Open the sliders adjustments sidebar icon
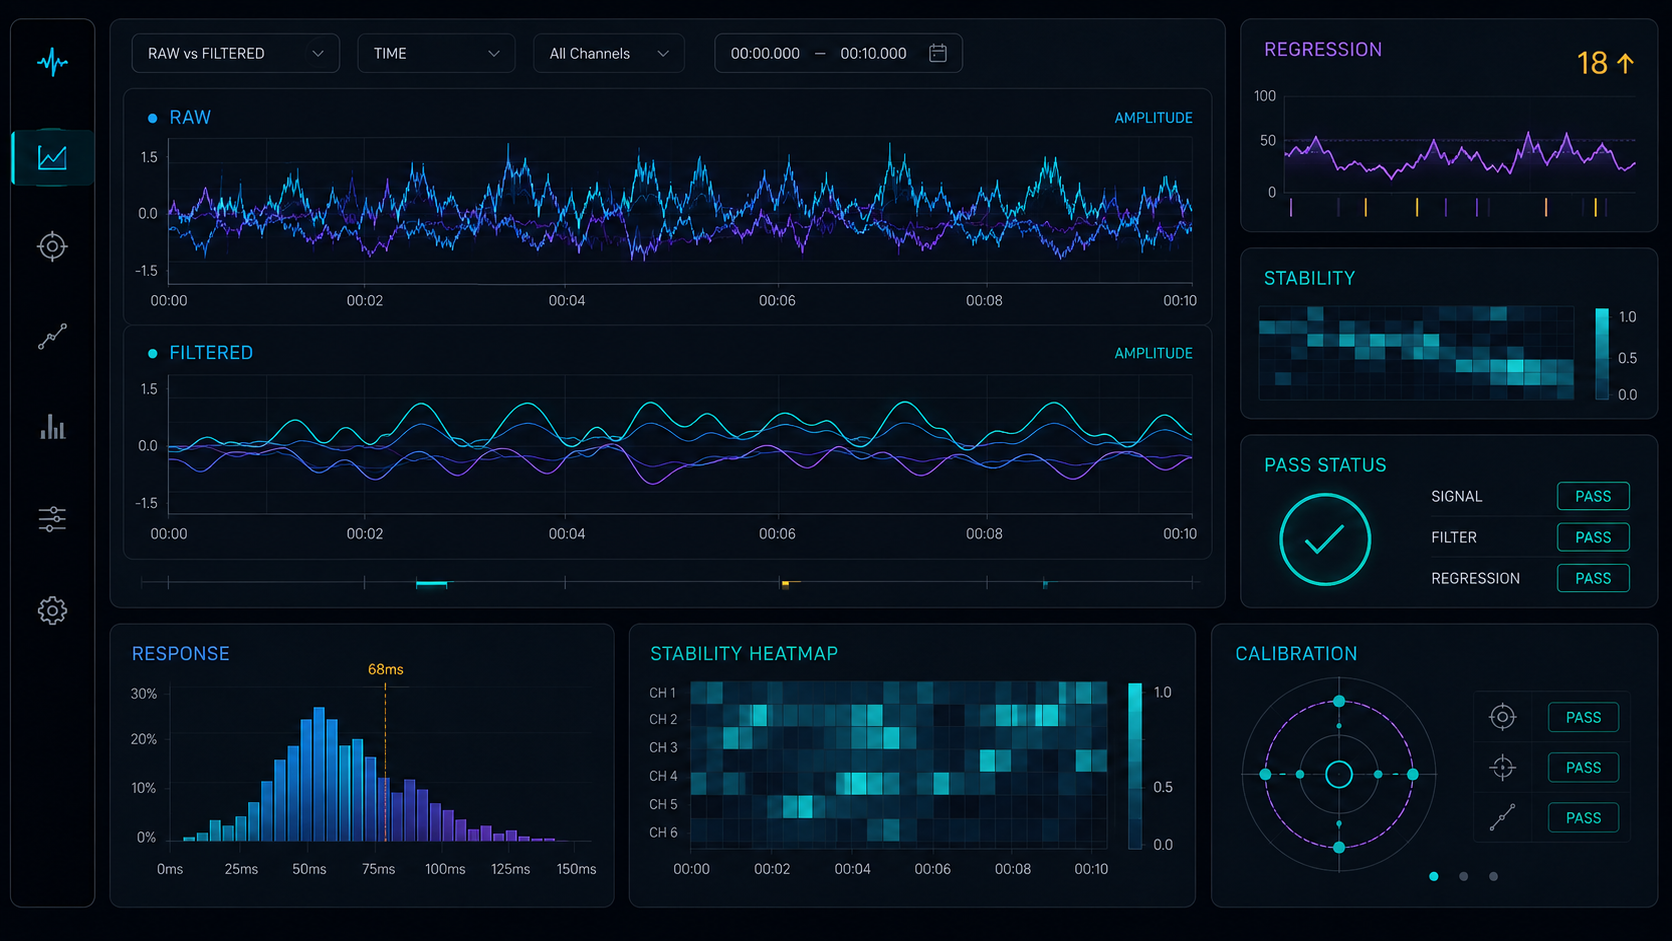Viewport: 1672px width, 941px height. (x=52, y=518)
